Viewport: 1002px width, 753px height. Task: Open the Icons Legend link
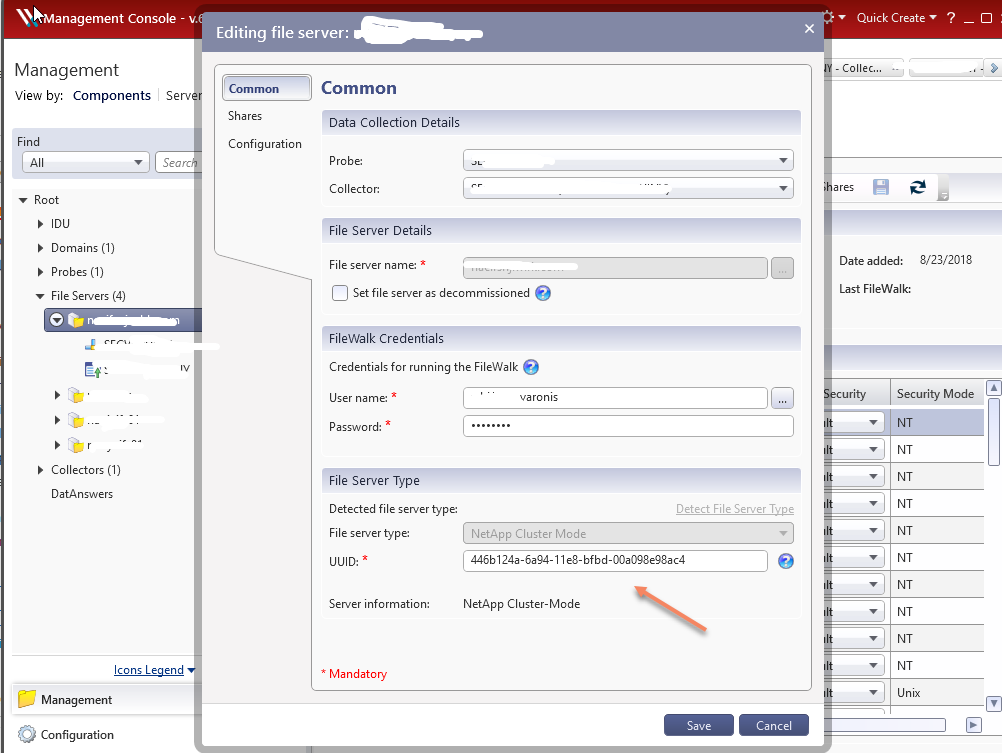click(x=149, y=670)
